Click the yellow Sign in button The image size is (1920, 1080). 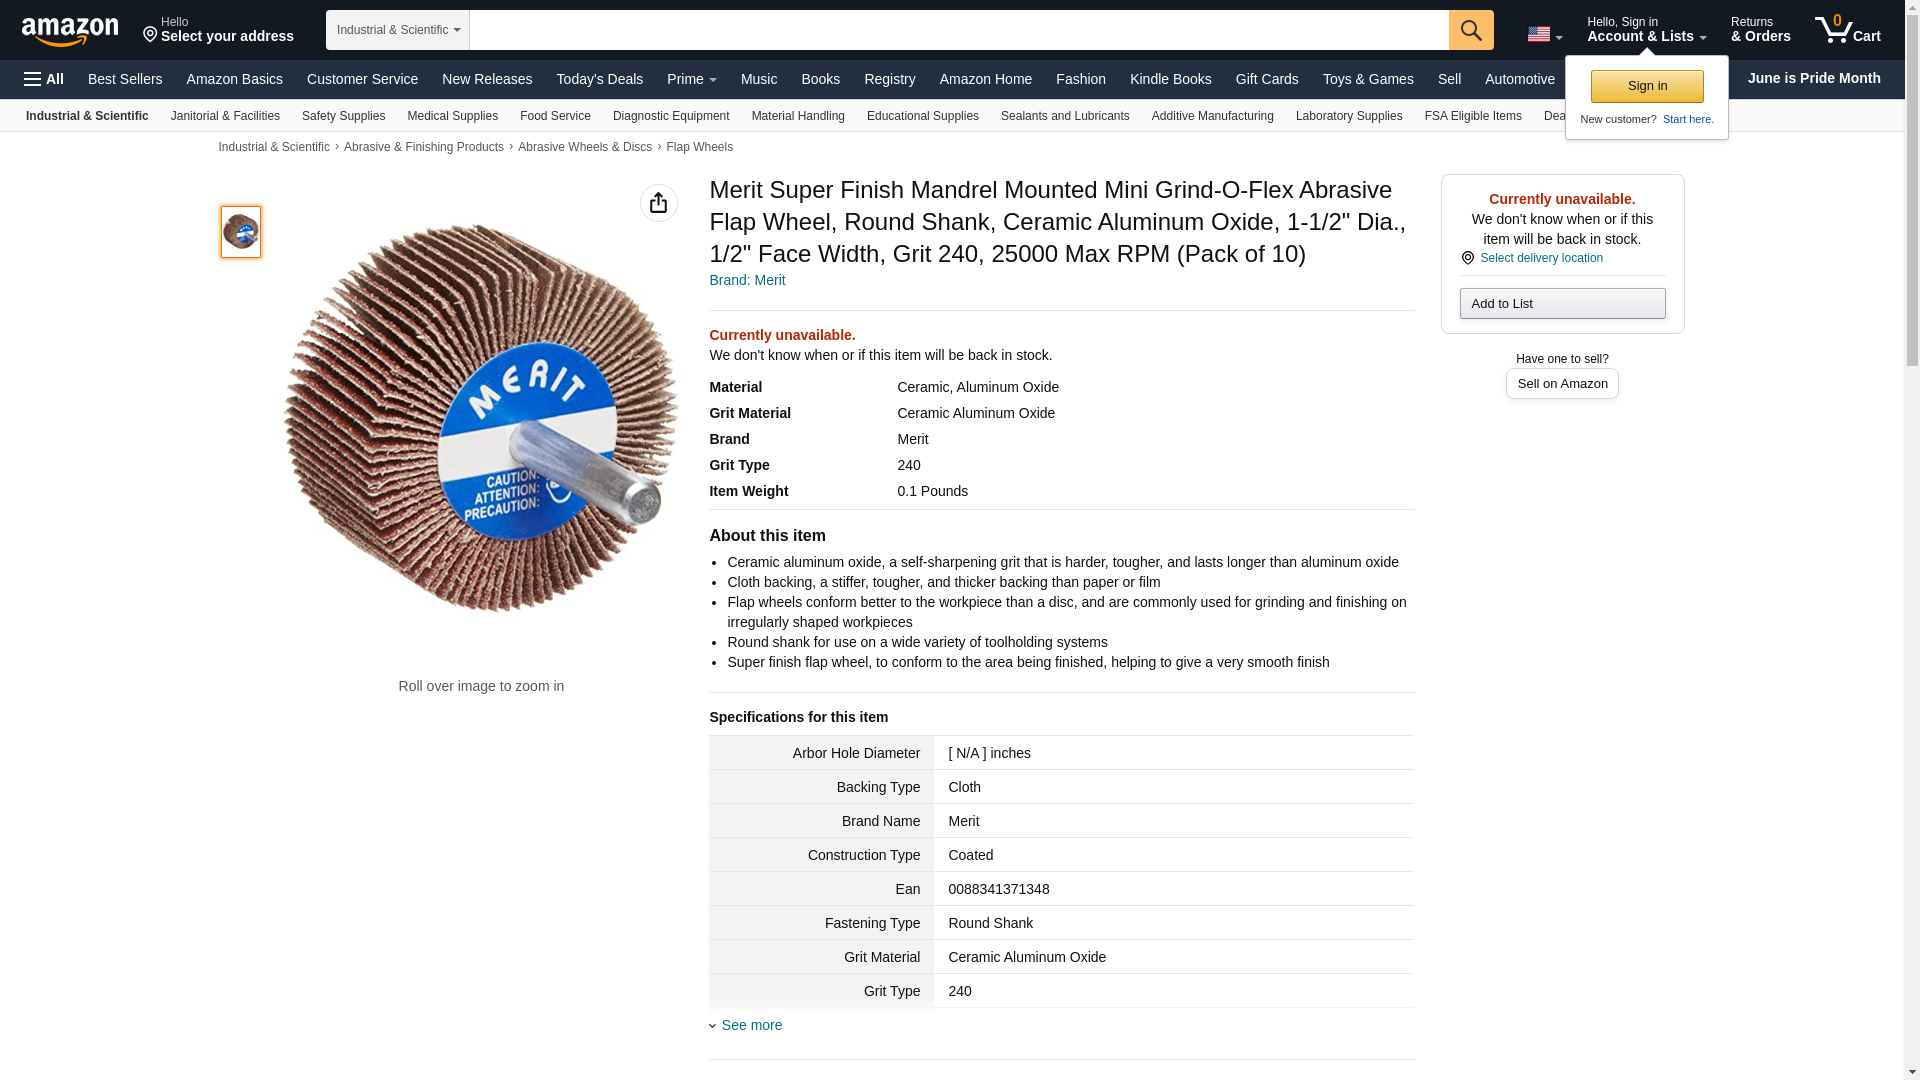[1647, 86]
